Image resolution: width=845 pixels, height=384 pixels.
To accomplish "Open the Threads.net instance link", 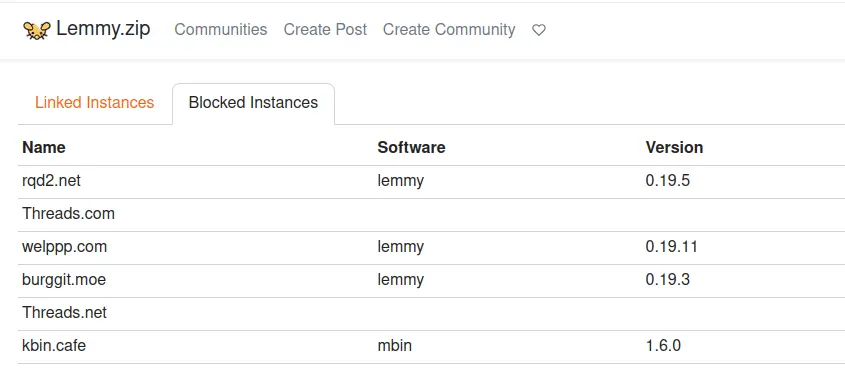I will pos(65,312).
